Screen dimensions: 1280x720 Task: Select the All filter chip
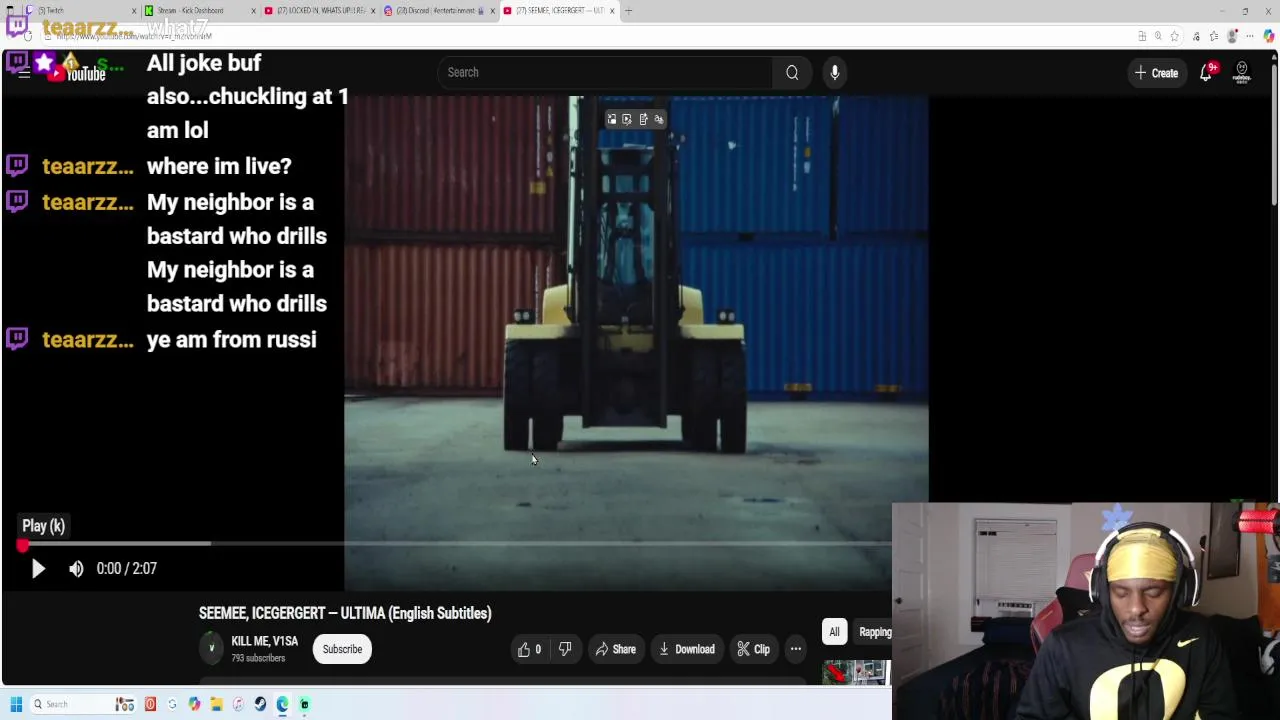tap(834, 631)
